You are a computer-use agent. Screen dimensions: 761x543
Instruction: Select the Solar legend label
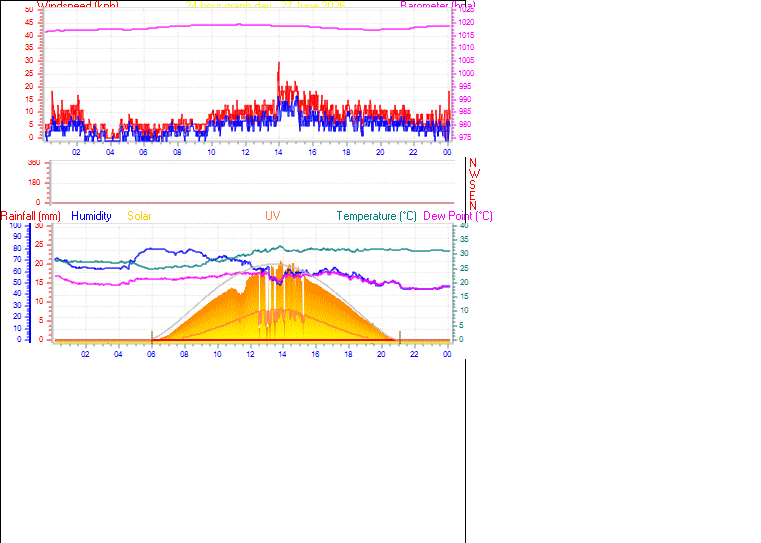click(139, 216)
